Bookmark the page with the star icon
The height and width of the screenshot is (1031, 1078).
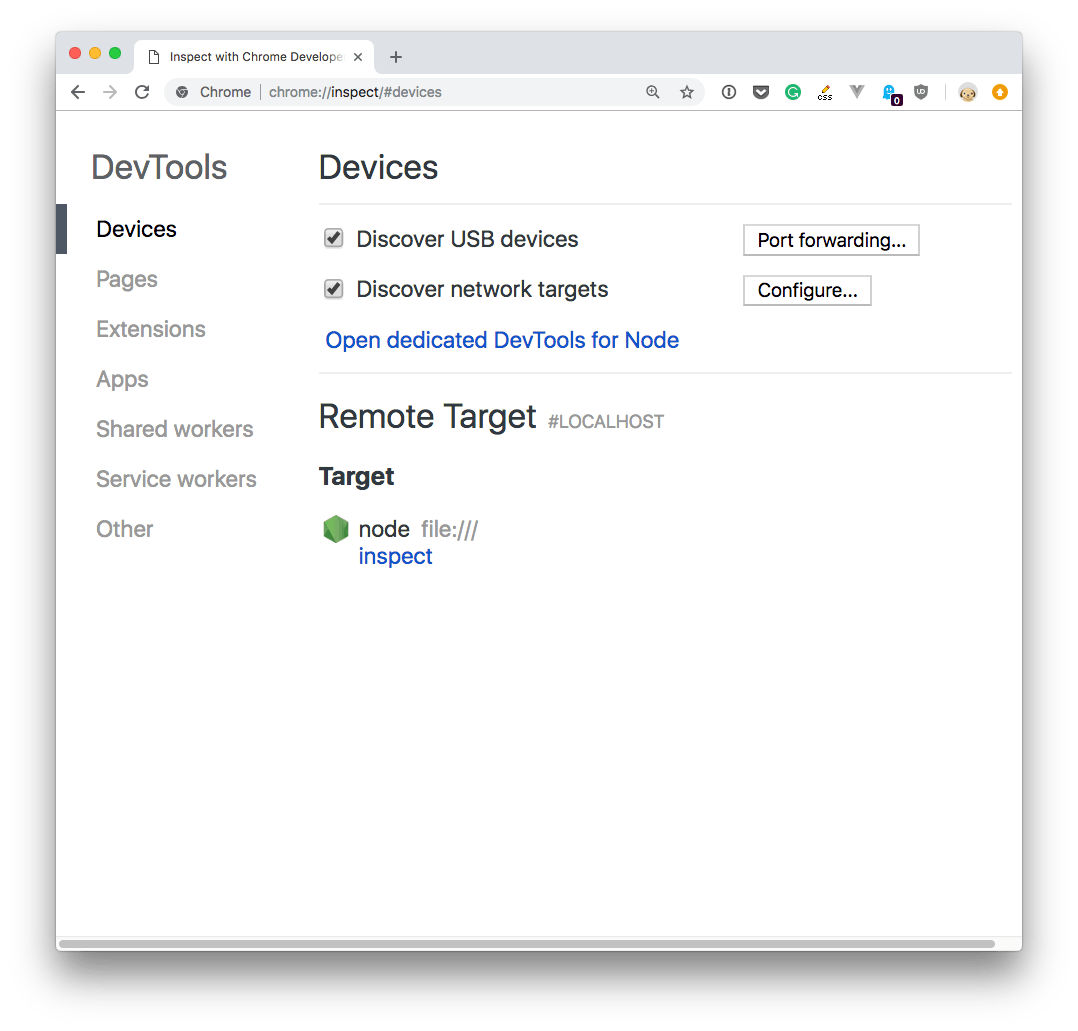click(x=687, y=92)
